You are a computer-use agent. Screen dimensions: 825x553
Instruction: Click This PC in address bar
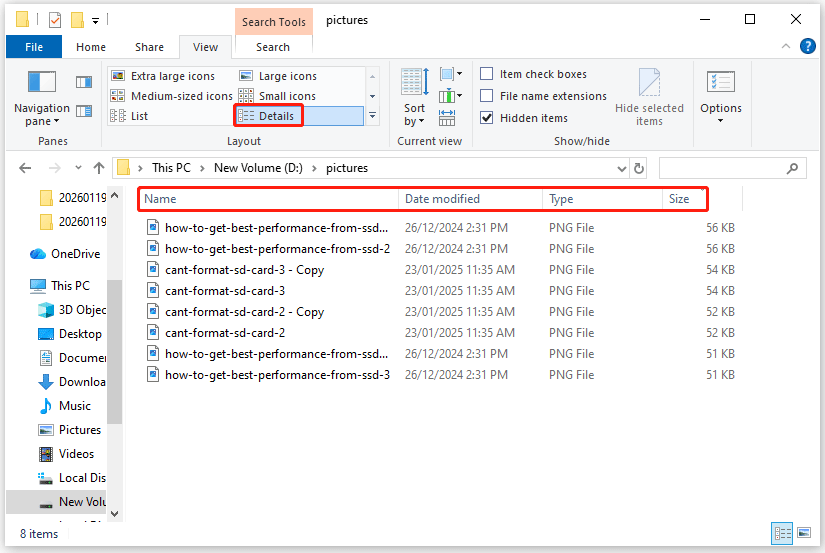point(171,168)
